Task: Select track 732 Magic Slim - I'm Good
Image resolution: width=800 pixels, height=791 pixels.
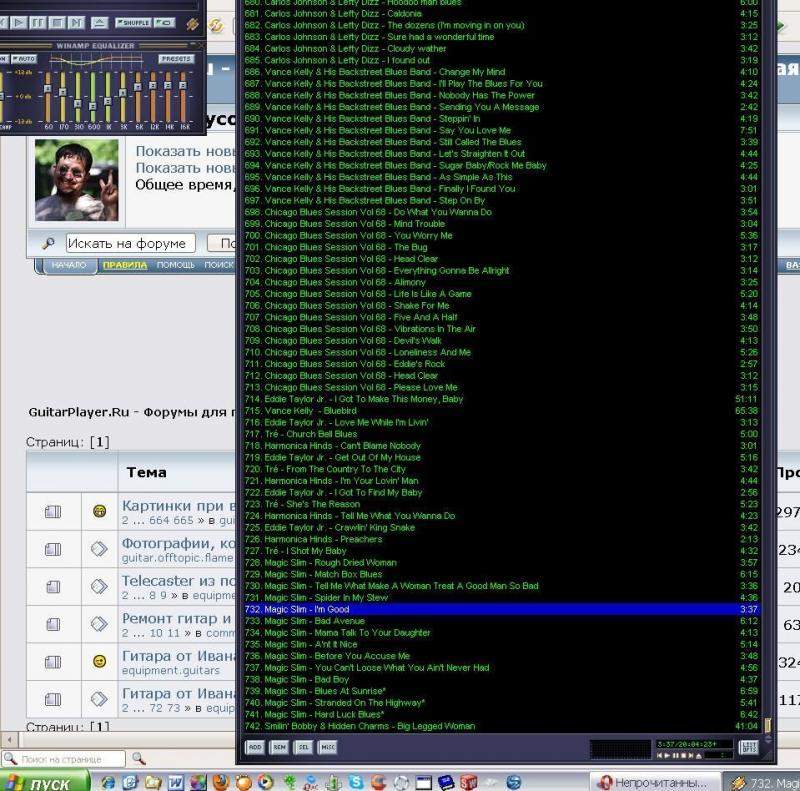Action: (502, 609)
